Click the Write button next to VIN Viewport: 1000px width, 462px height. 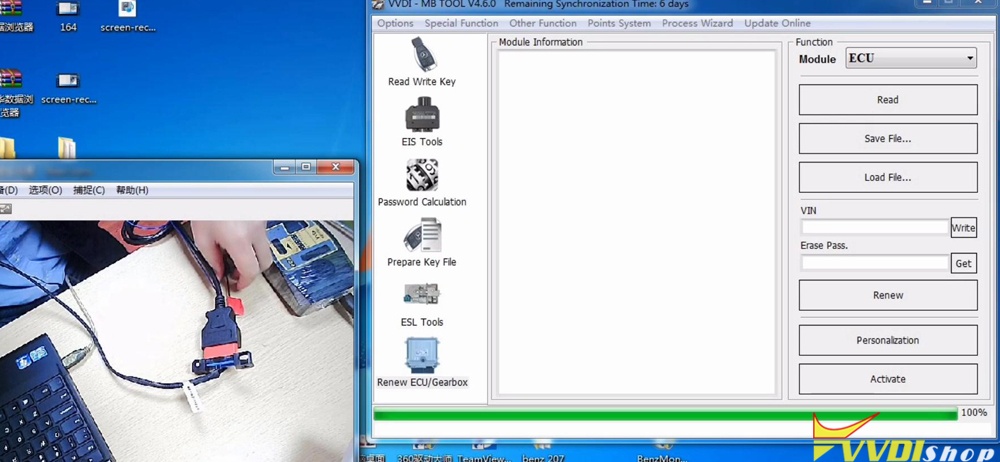[963, 228]
